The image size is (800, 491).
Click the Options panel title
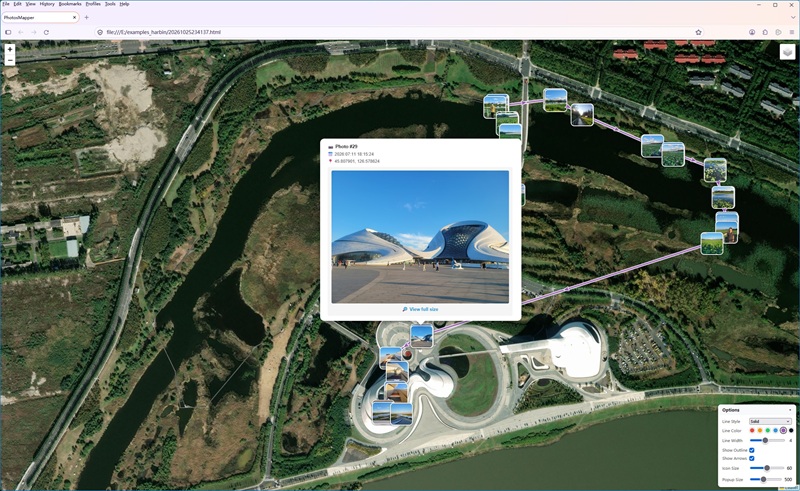731,410
